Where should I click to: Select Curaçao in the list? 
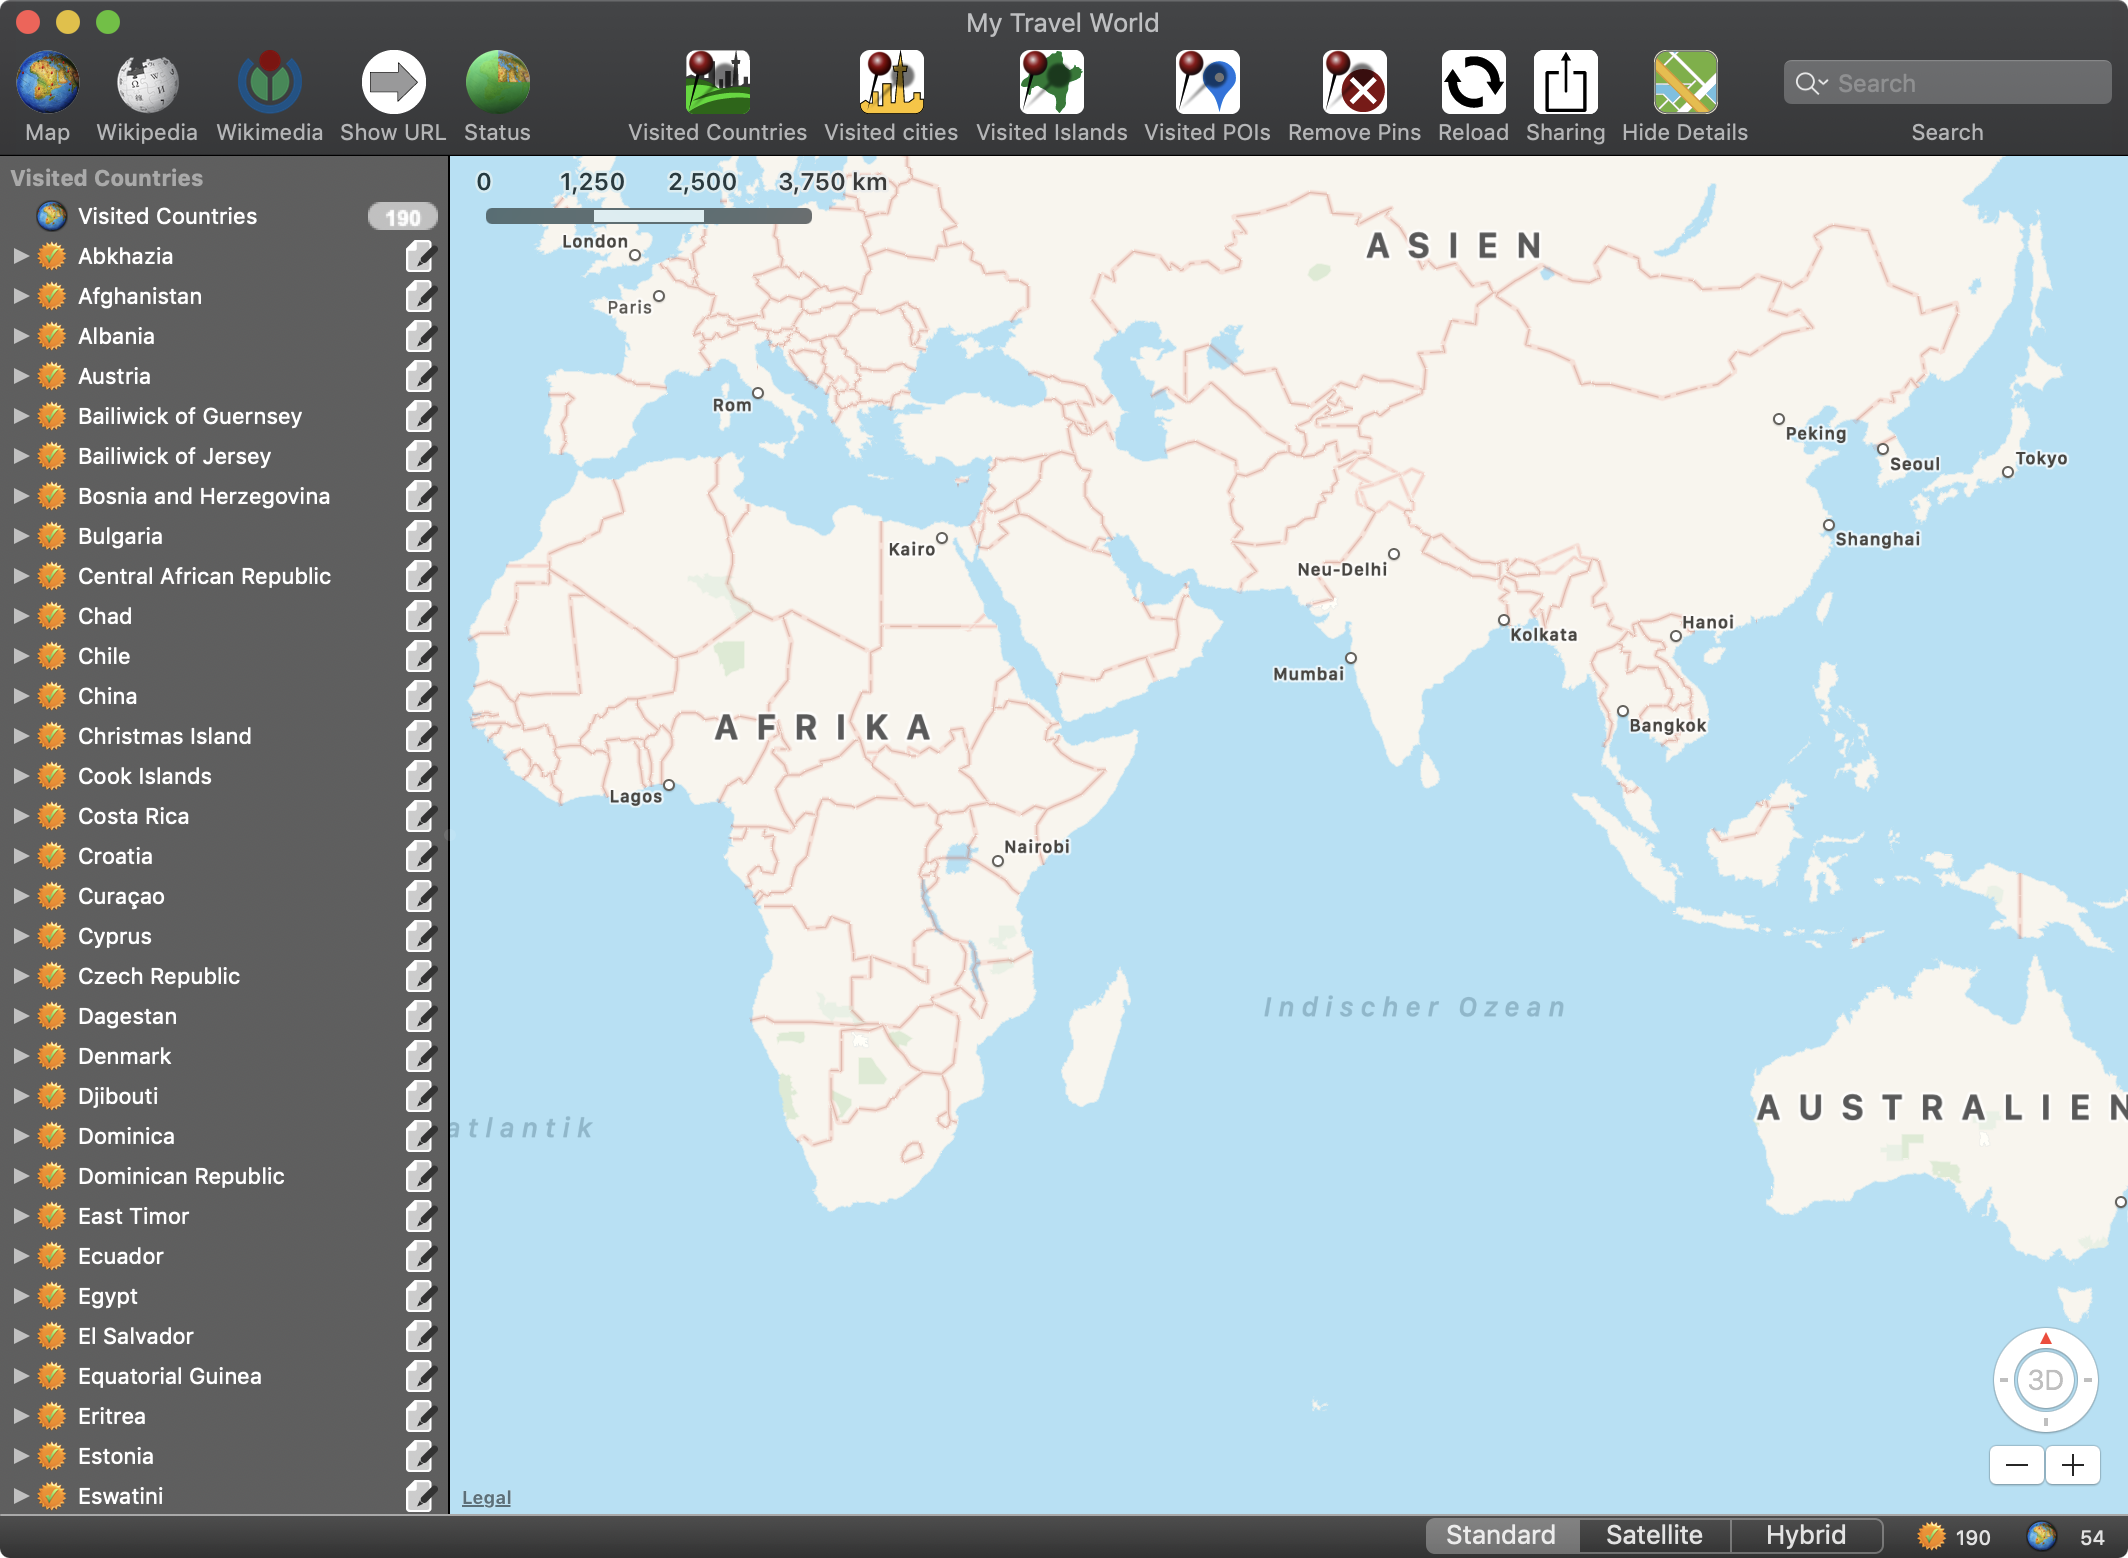pos(224,896)
